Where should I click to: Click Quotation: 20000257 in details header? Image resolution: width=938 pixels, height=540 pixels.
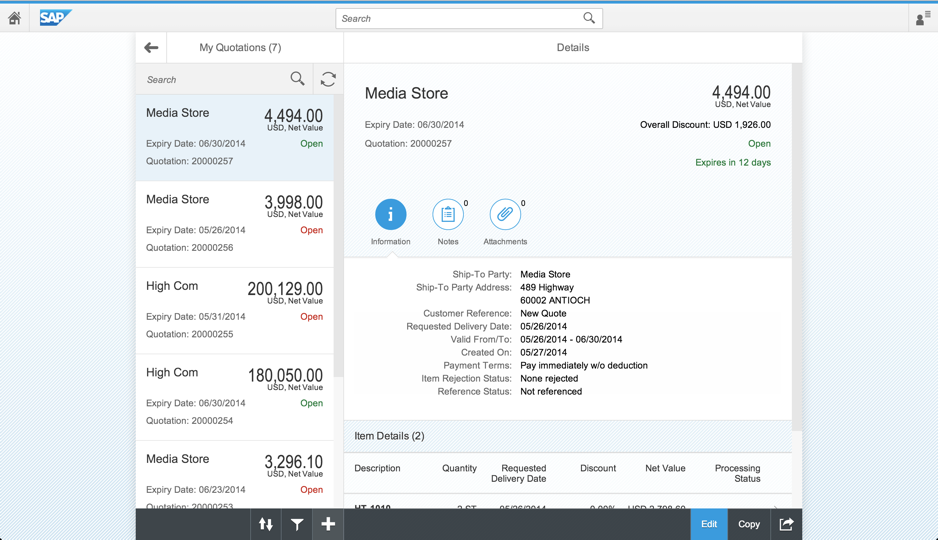(408, 144)
